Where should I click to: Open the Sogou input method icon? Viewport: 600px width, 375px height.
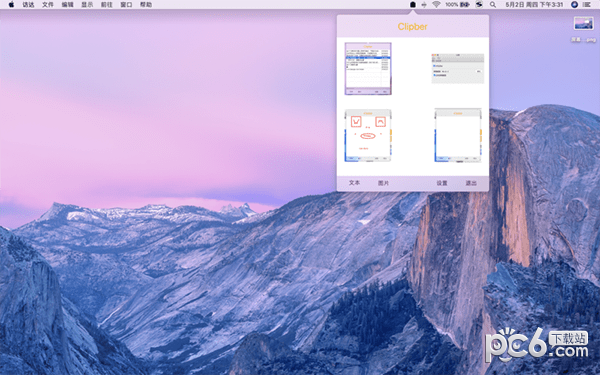[x=479, y=5]
